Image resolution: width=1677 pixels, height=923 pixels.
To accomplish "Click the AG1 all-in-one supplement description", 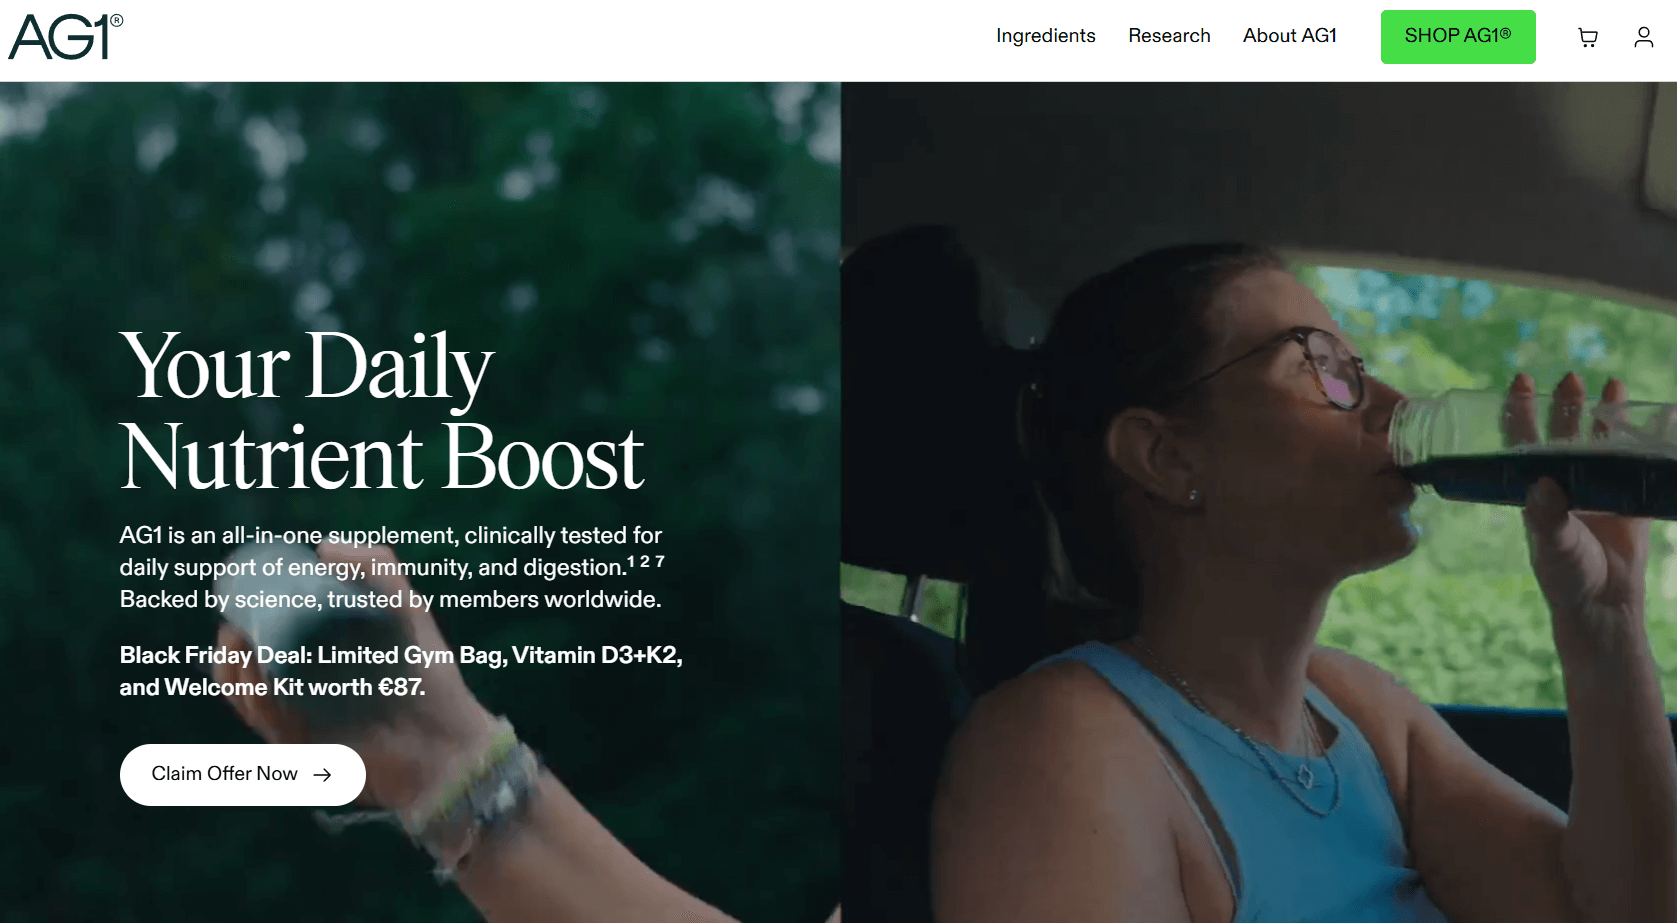I will coord(392,567).
